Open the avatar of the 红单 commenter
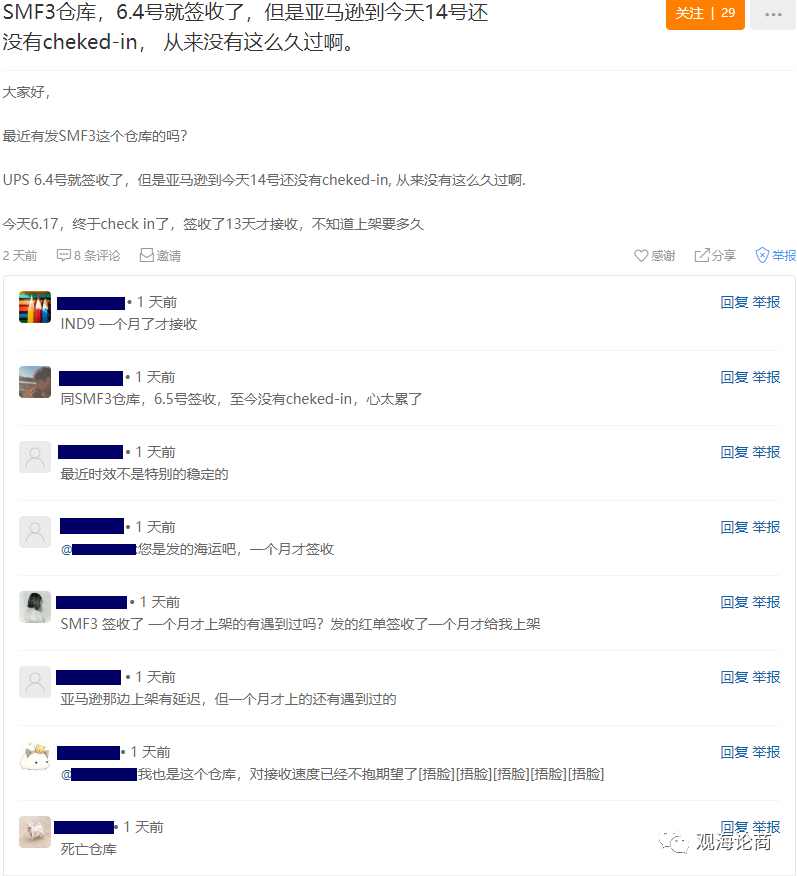The width and height of the screenshot is (797, 876). (x=35, y=607)
